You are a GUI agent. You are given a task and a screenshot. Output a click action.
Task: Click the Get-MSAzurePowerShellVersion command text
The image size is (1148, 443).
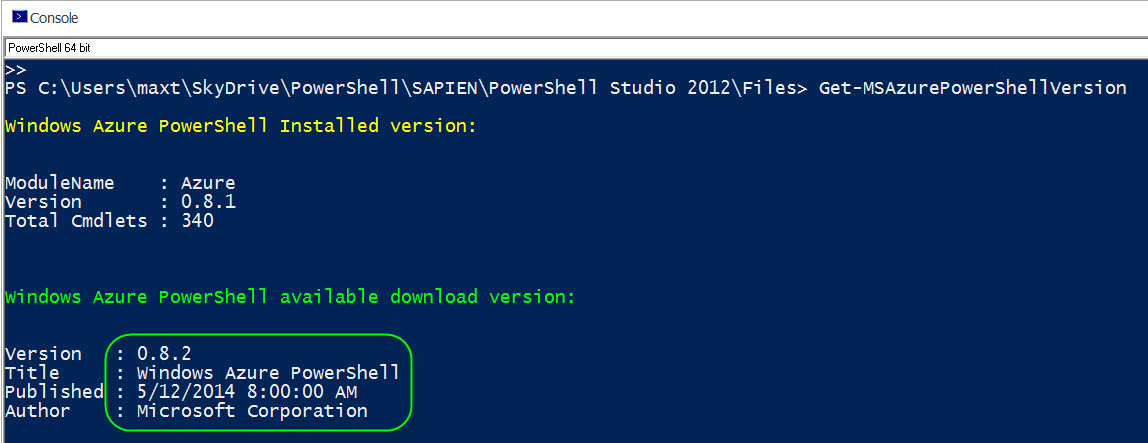point(972,89)
